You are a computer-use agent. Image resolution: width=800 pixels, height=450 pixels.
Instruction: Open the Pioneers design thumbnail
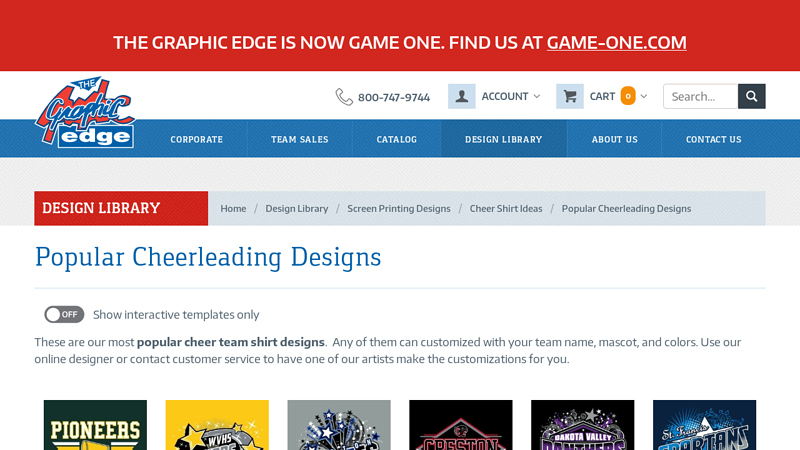point(95,425)
